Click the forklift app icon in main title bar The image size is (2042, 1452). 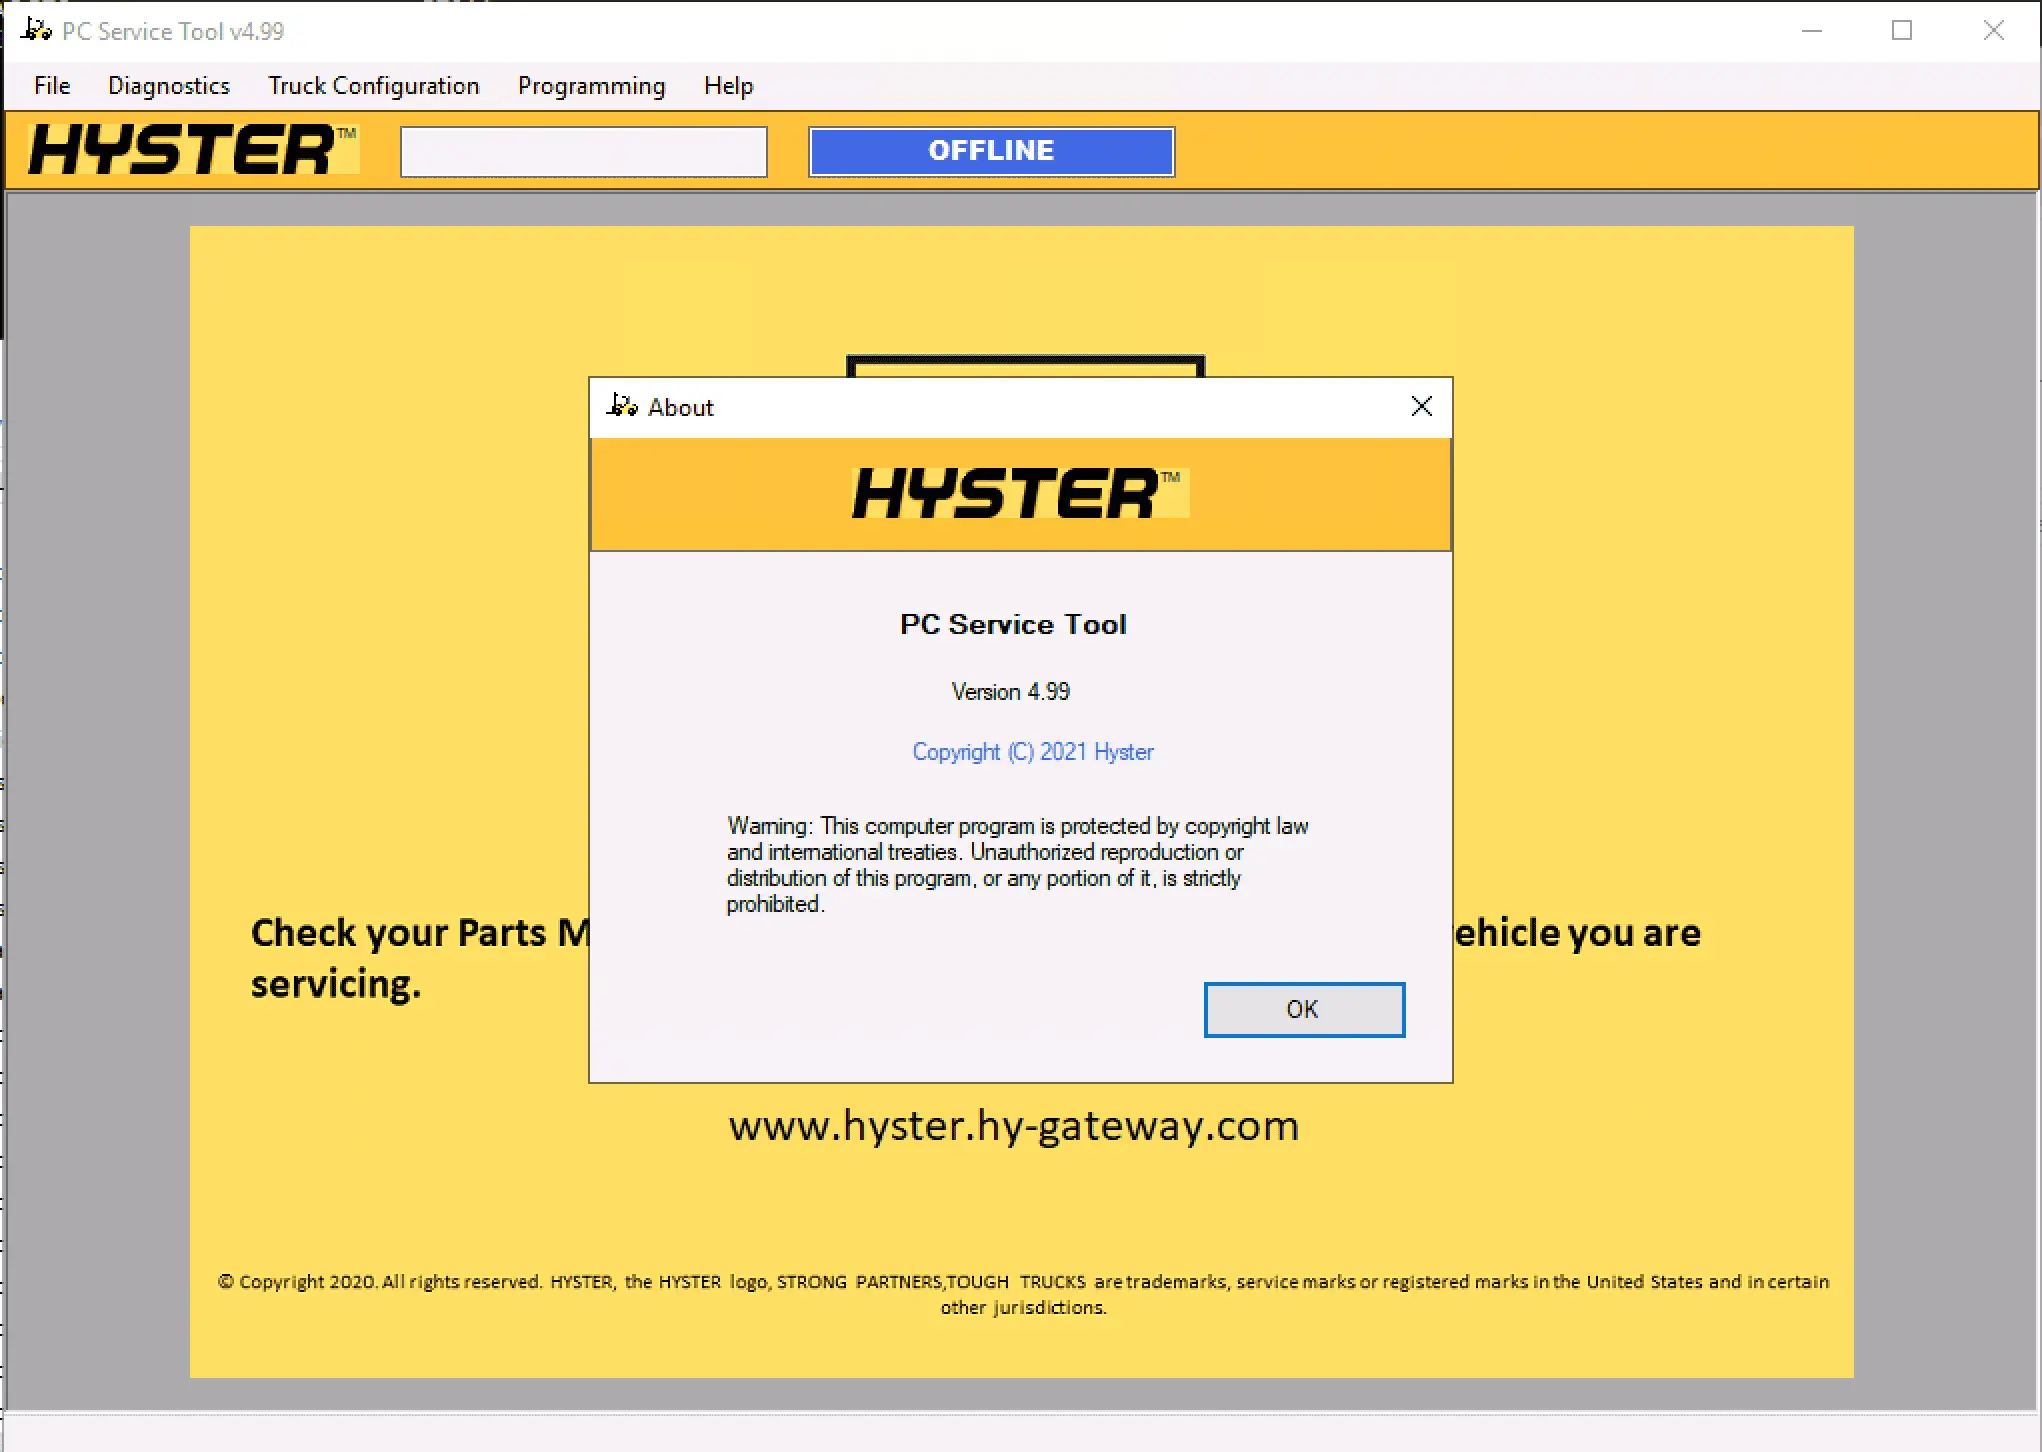[x=36, y=30]
